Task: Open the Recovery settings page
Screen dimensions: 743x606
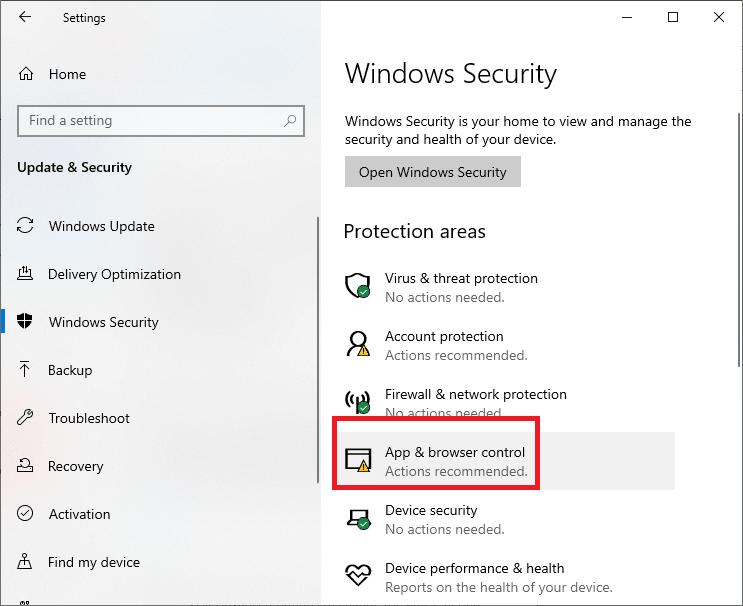Action: pyautogui.click(x=75, y=466)
